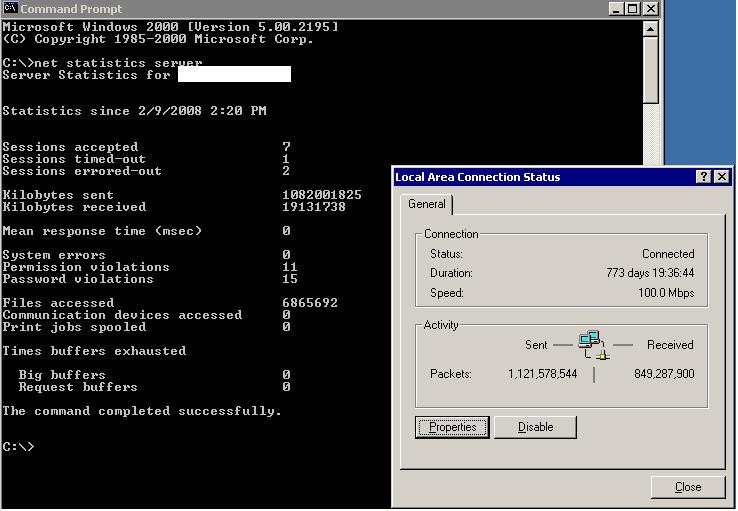Click the Sent label in Activity group
This screenshot has height=511, width=738.
point(536,345)
